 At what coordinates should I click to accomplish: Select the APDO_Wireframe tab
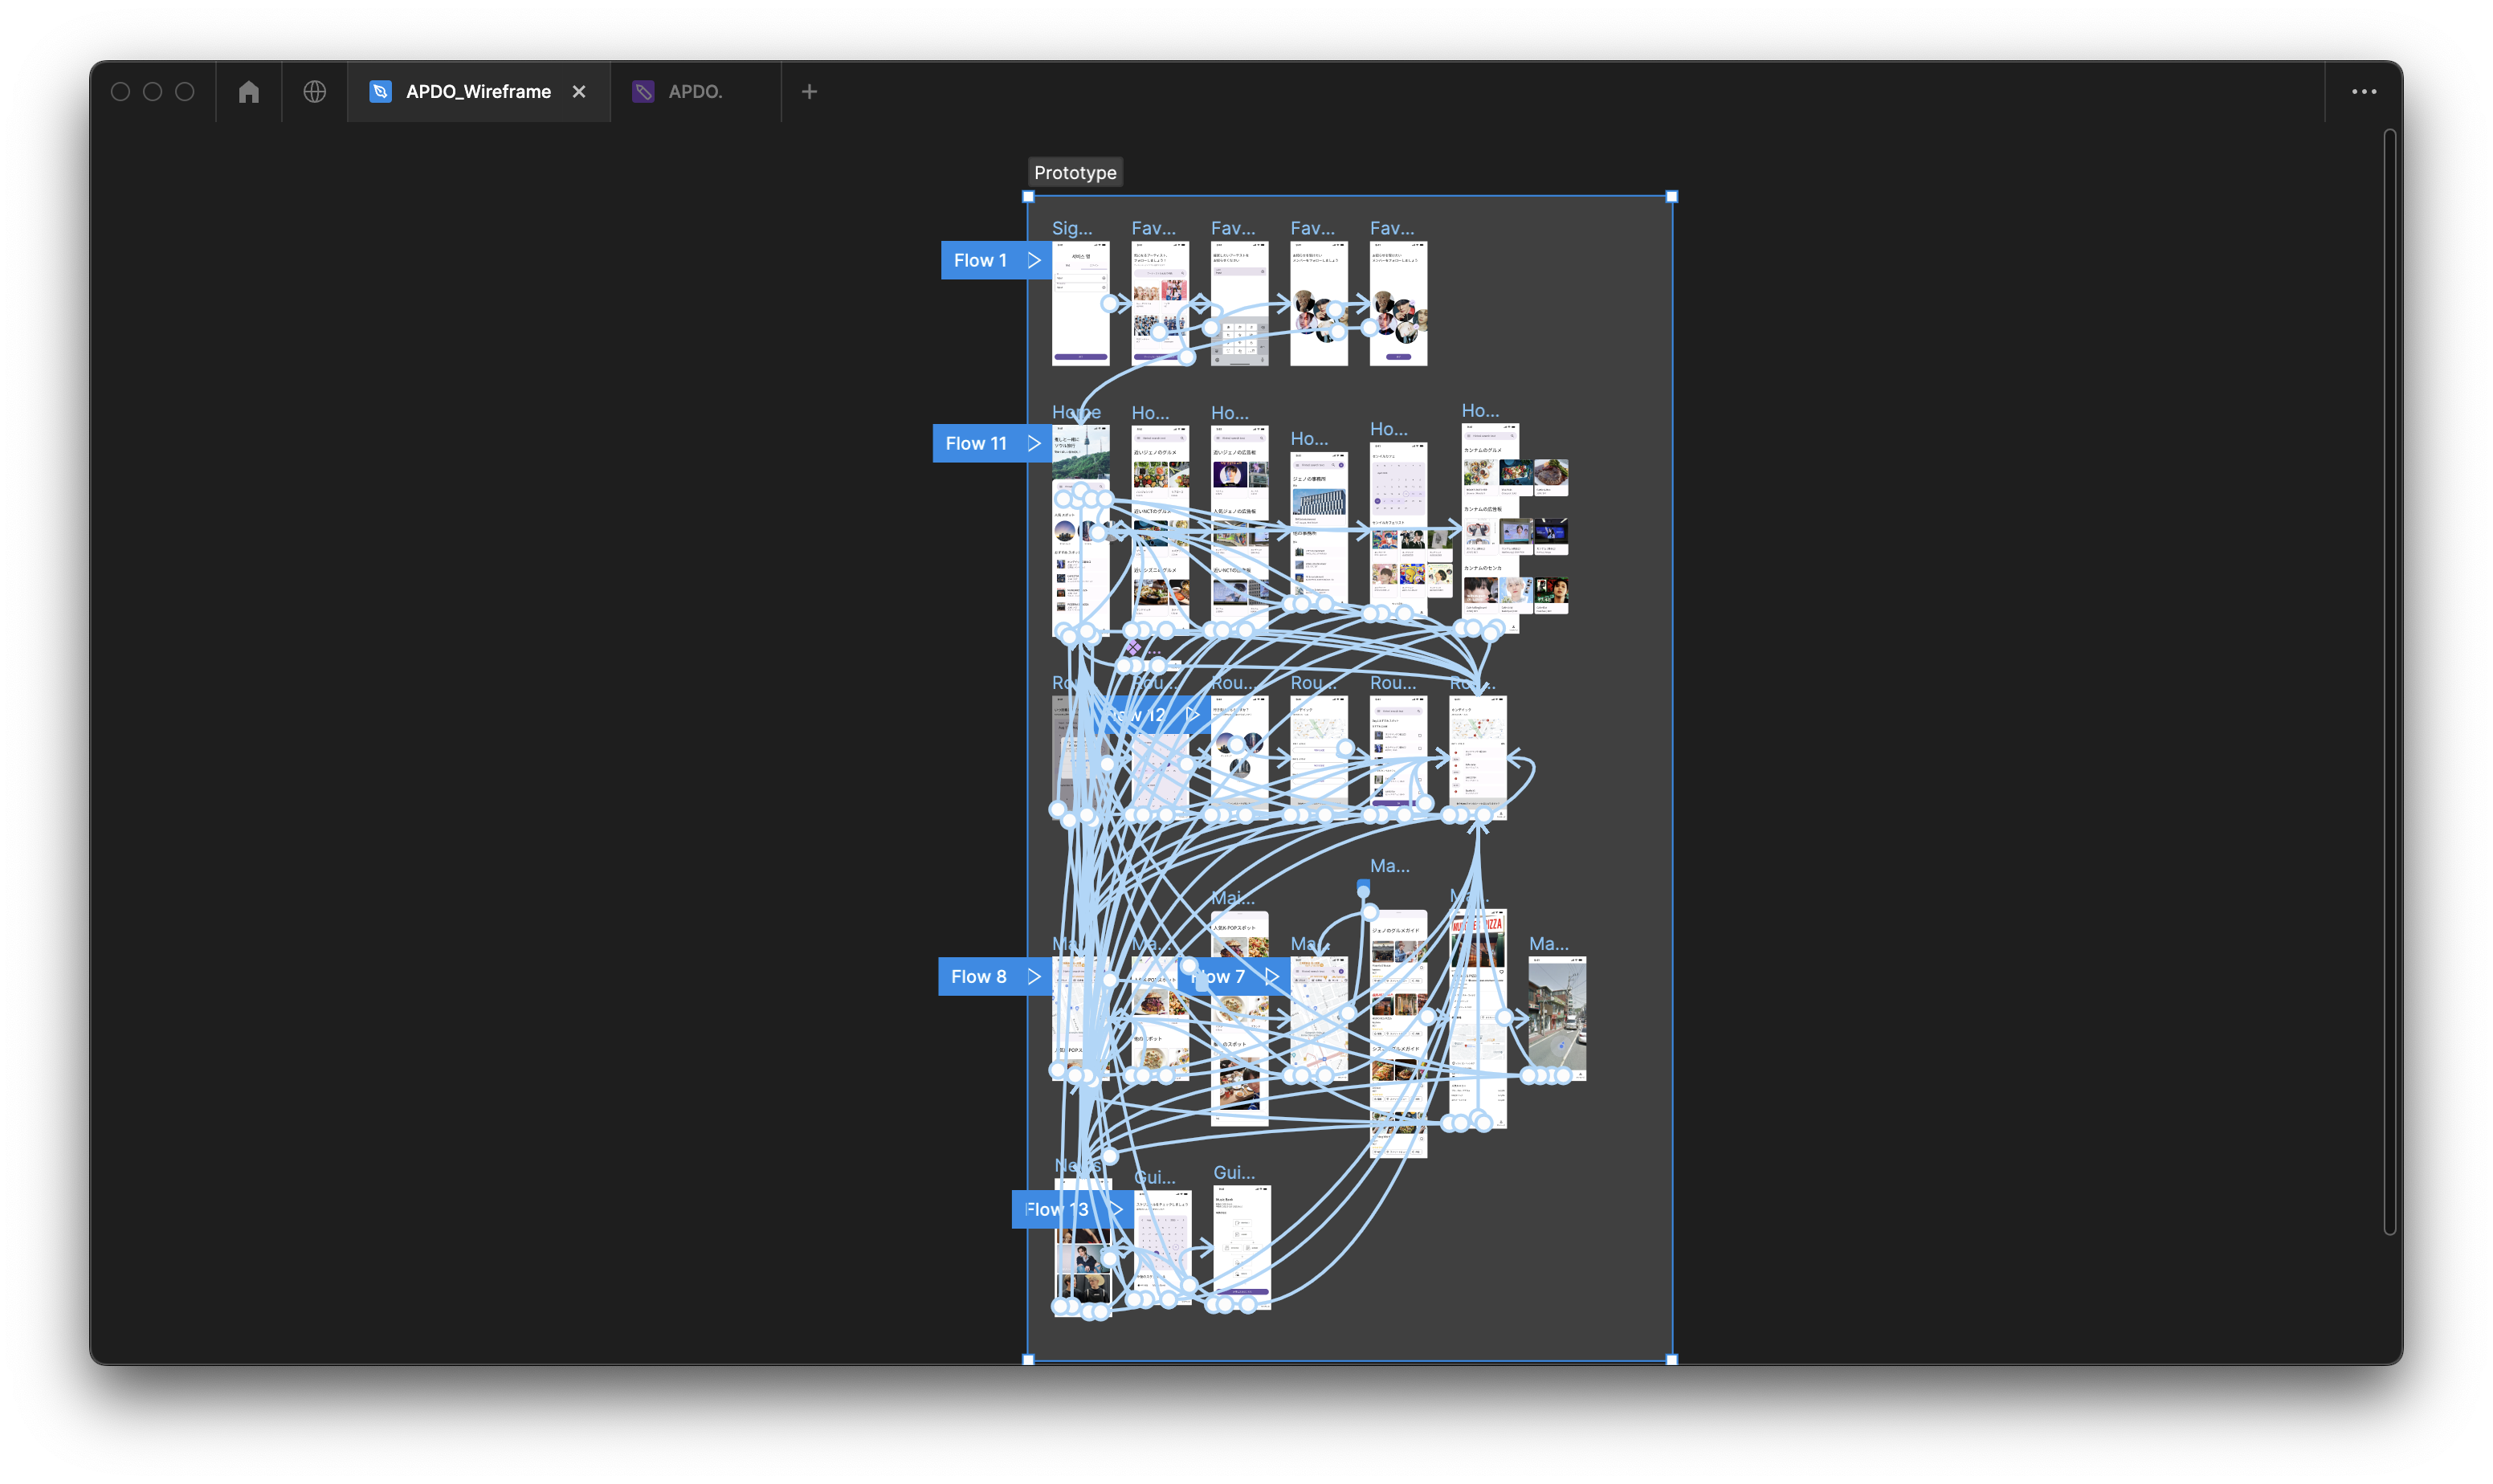pos(478,92)
